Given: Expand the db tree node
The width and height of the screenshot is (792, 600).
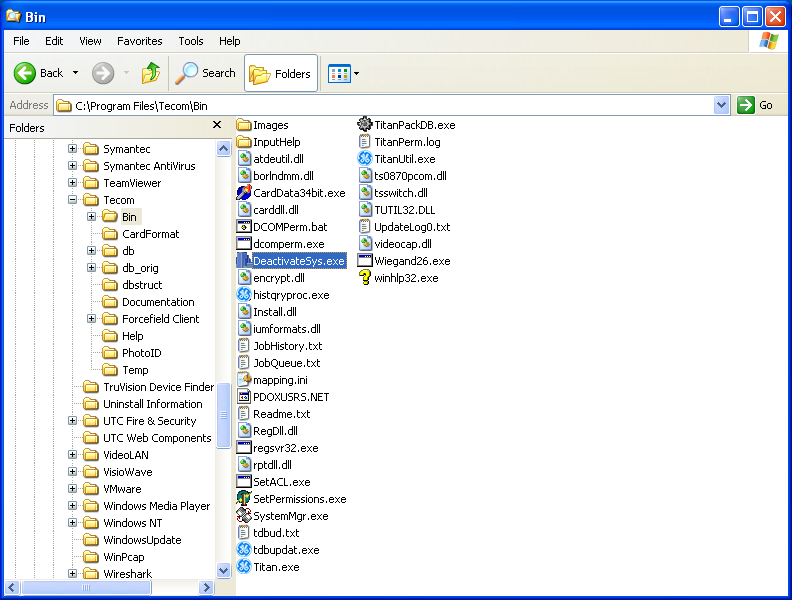Looking at the screenshot, I should click(91, 251).
